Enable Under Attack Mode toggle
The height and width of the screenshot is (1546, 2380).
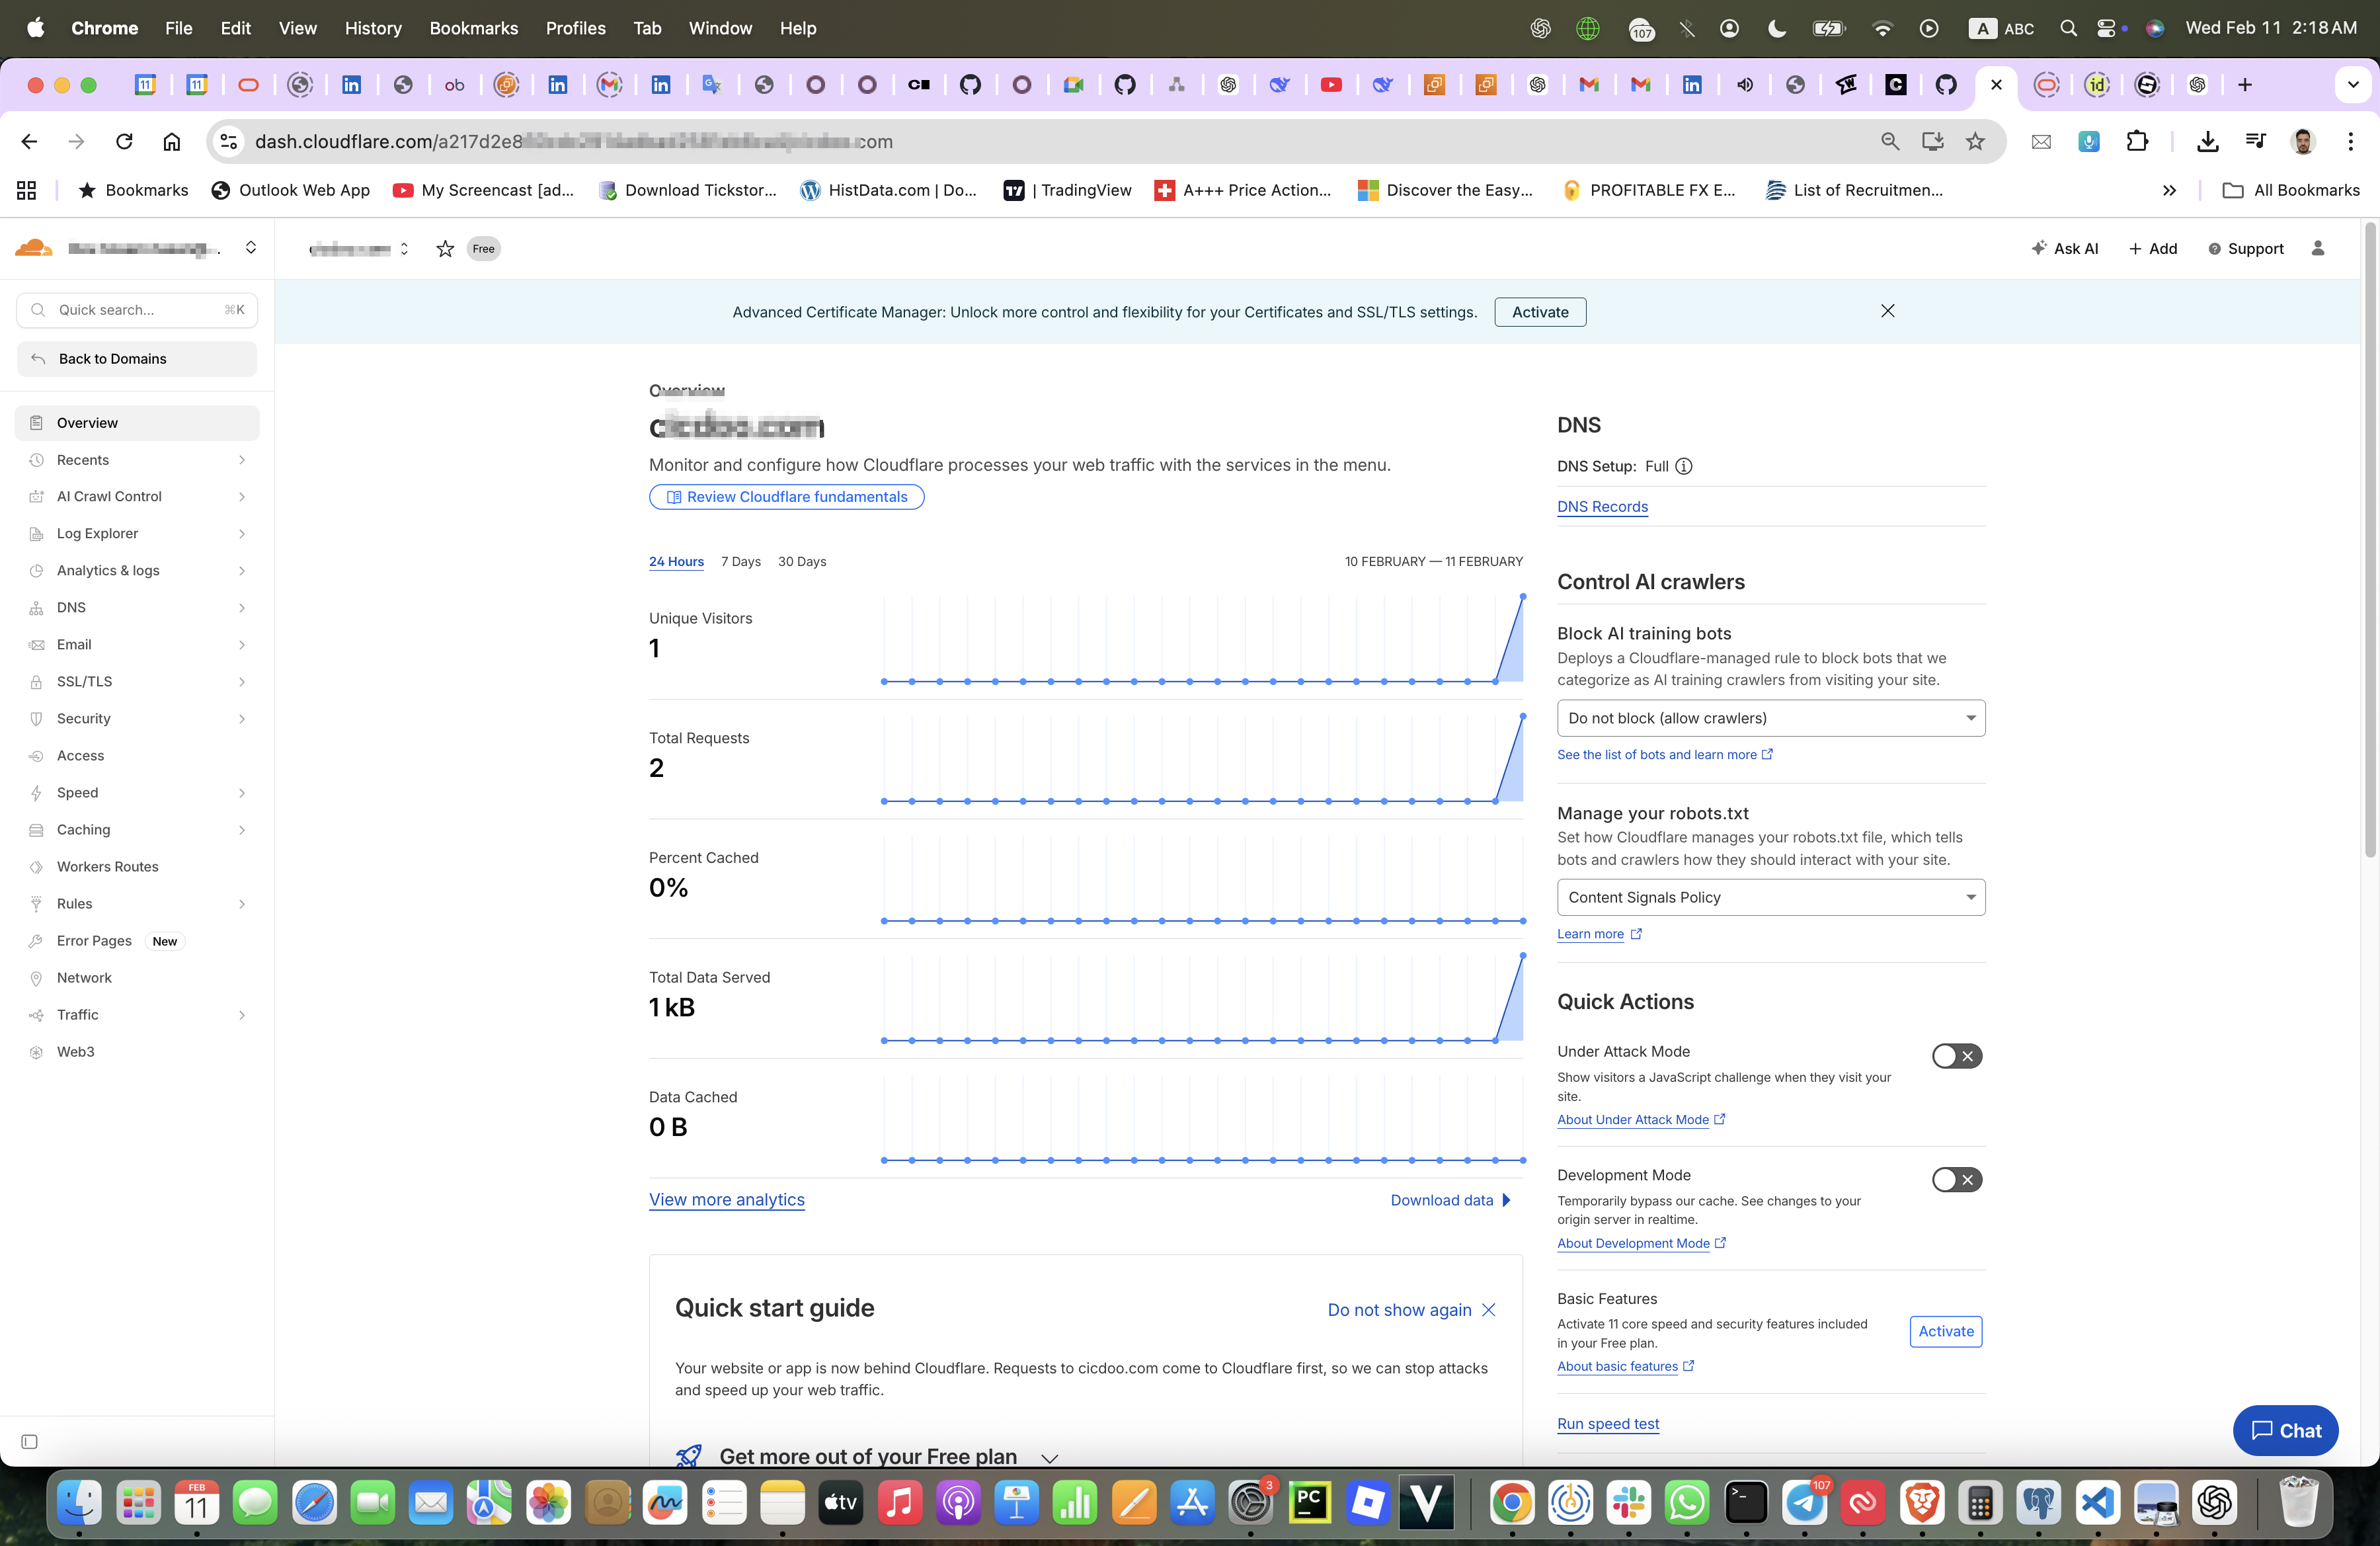coord(1956,1056)
